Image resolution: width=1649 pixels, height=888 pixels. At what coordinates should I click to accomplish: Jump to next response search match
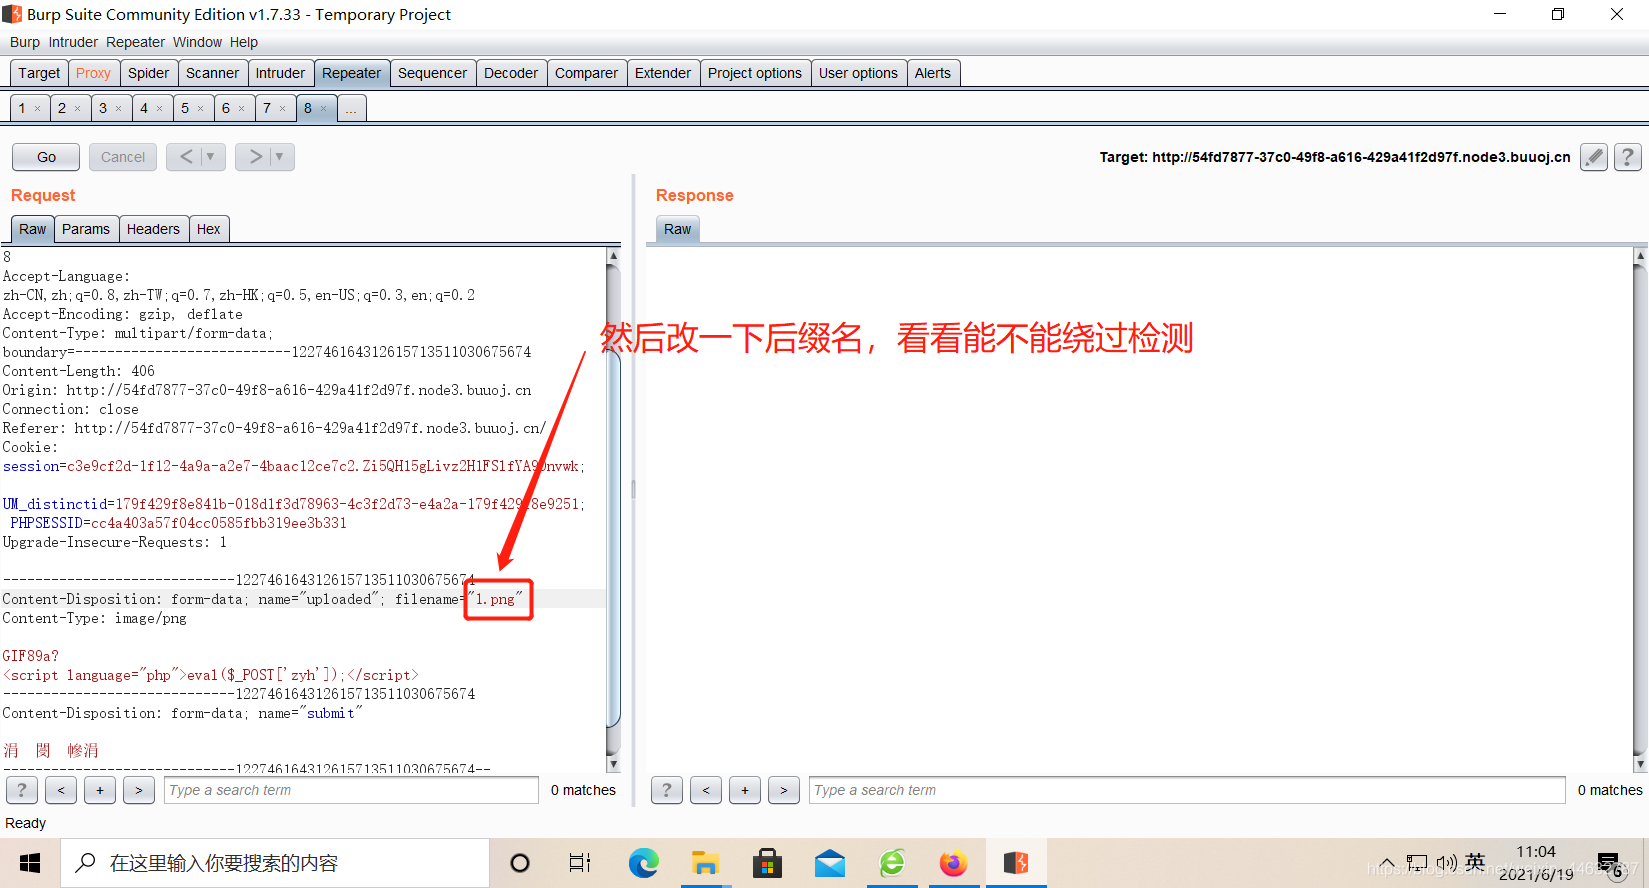(x=784, y=790)
